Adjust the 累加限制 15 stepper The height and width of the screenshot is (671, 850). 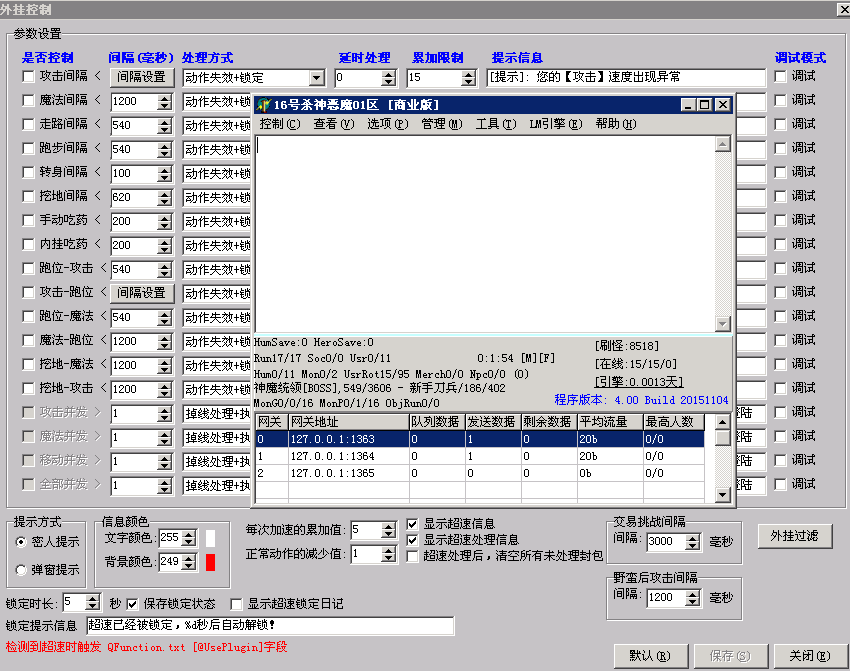[468, 78]
